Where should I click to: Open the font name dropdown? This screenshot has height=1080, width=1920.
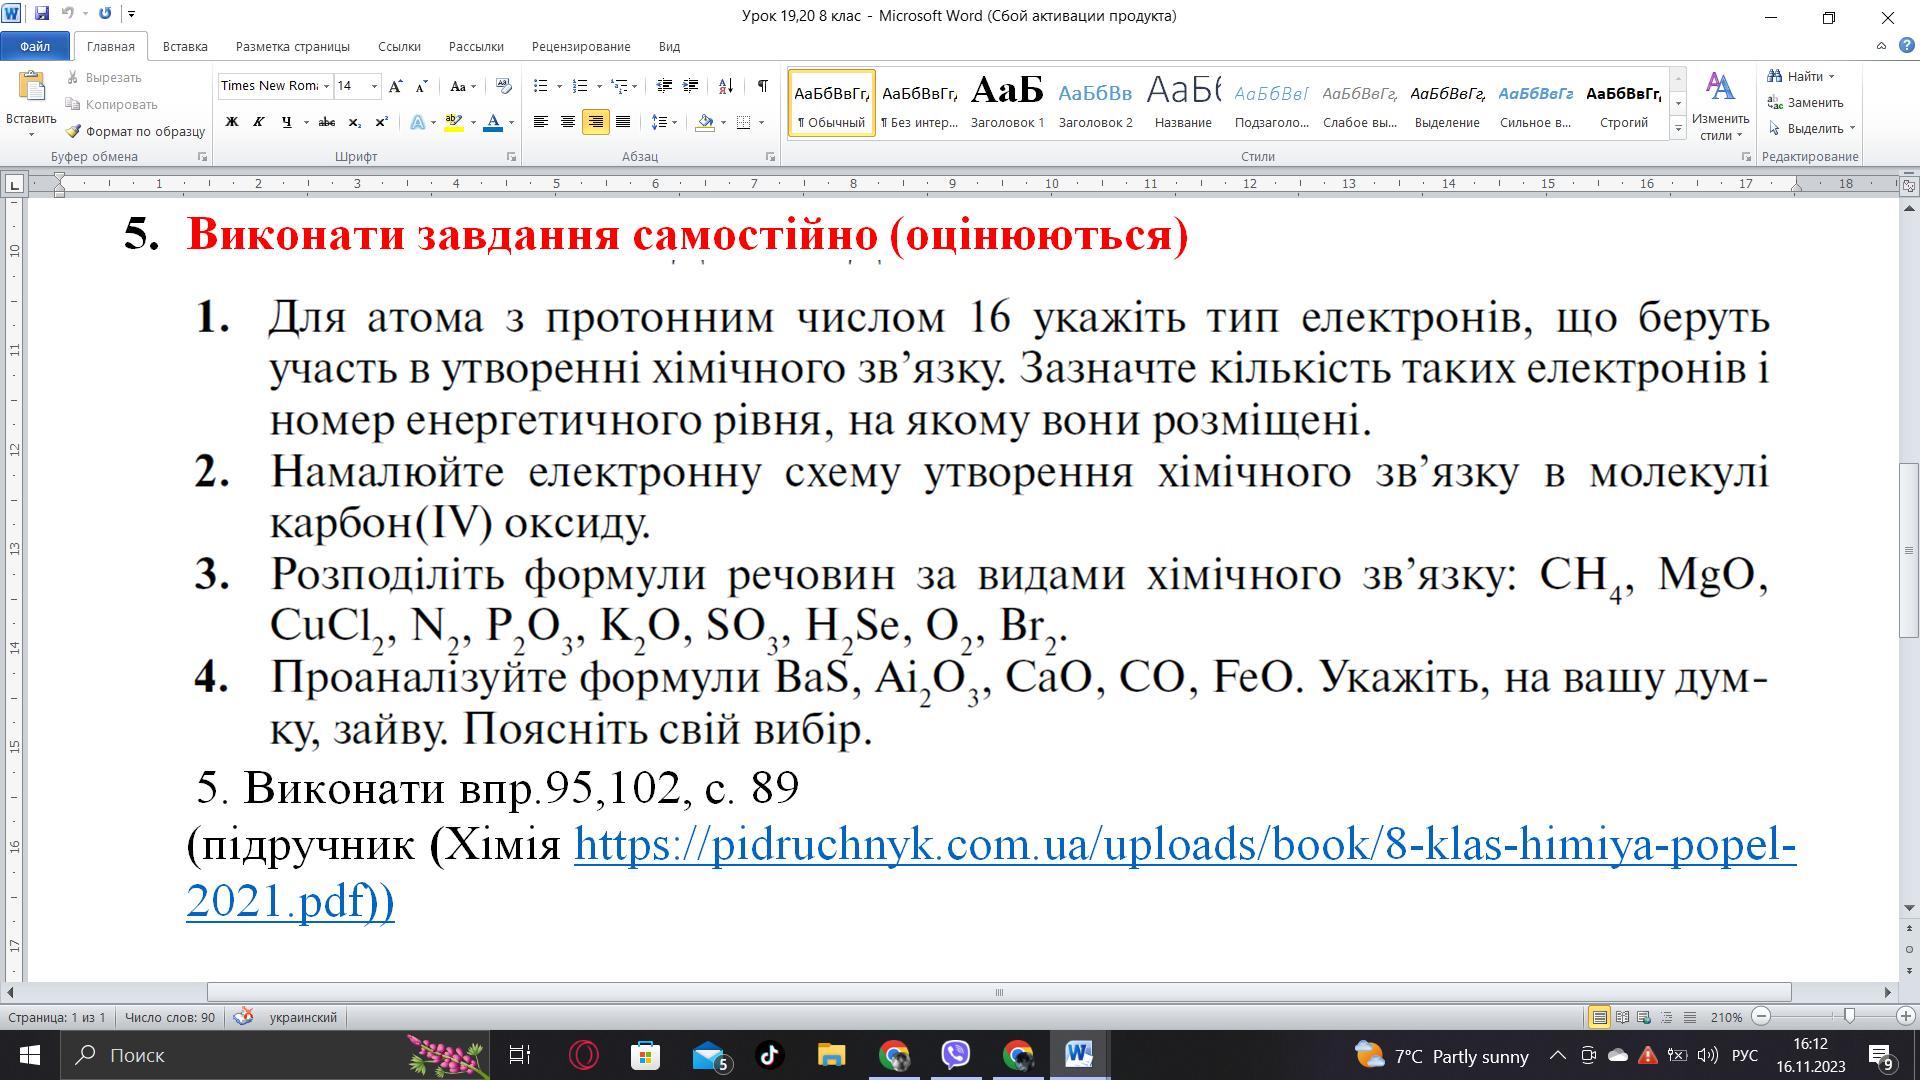[x=326, y=86]
